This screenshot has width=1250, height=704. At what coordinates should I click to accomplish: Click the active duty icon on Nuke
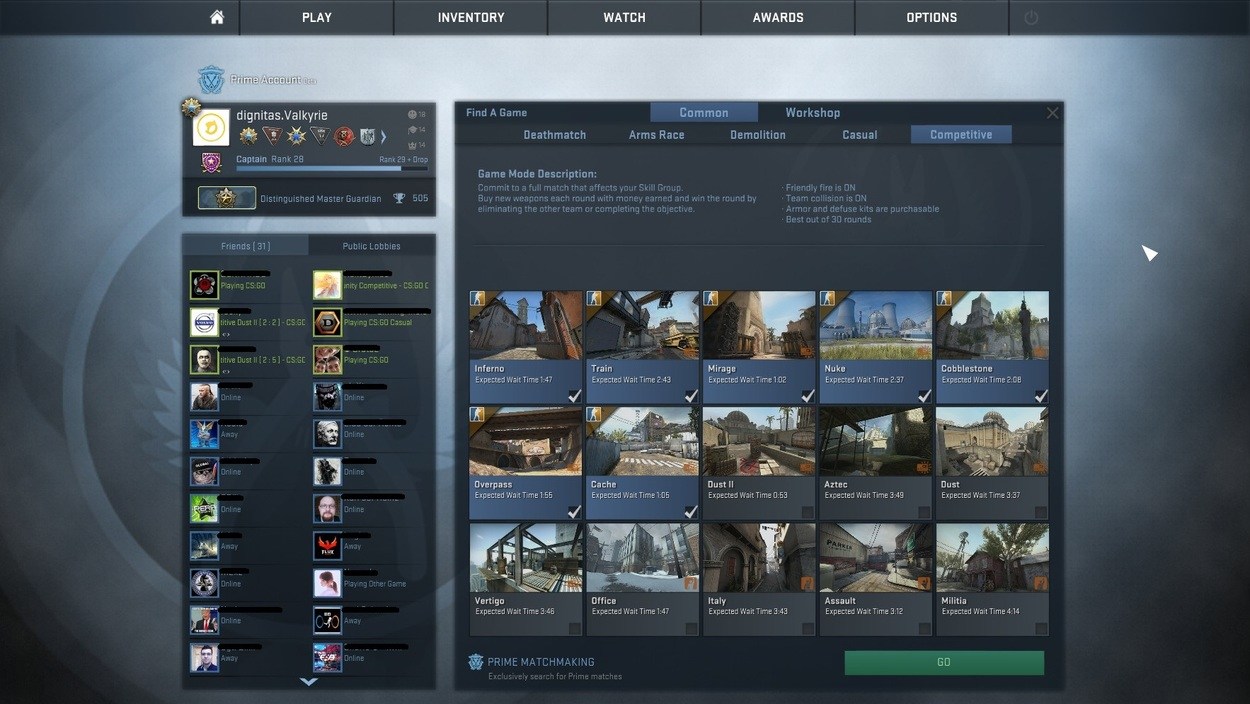(828, 299)
